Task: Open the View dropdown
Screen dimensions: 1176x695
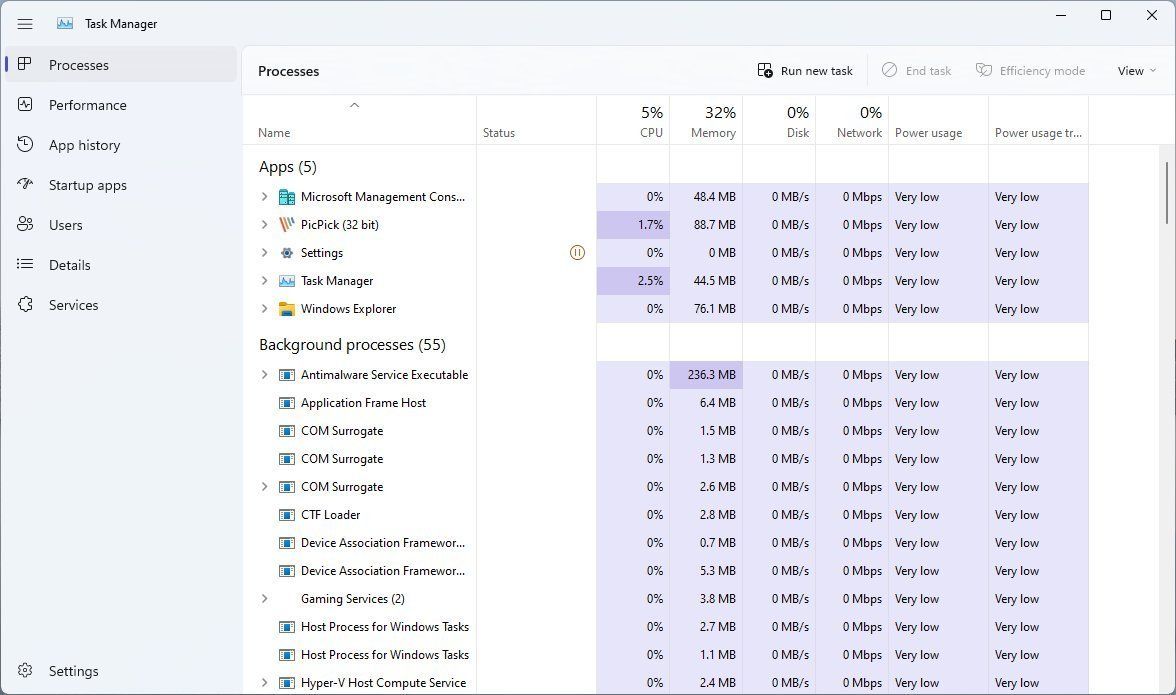Action: point(1136,70)
